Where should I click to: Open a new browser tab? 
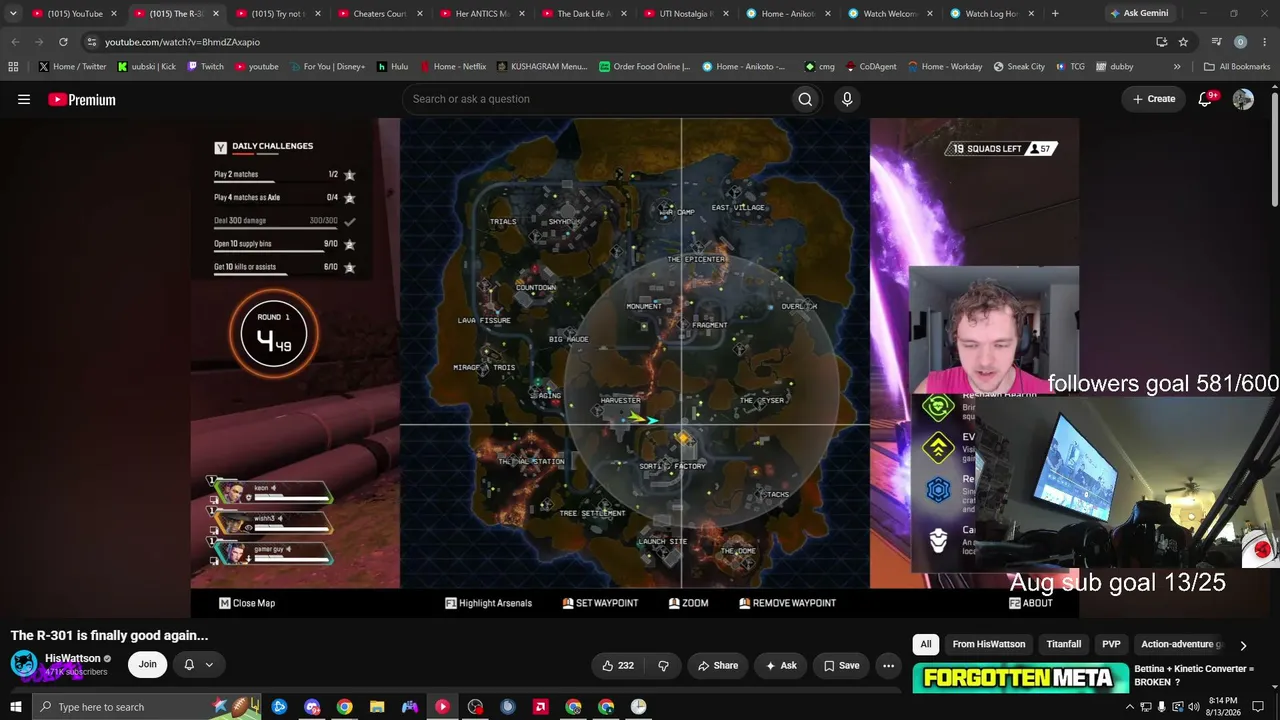[x=1055, y=14]
